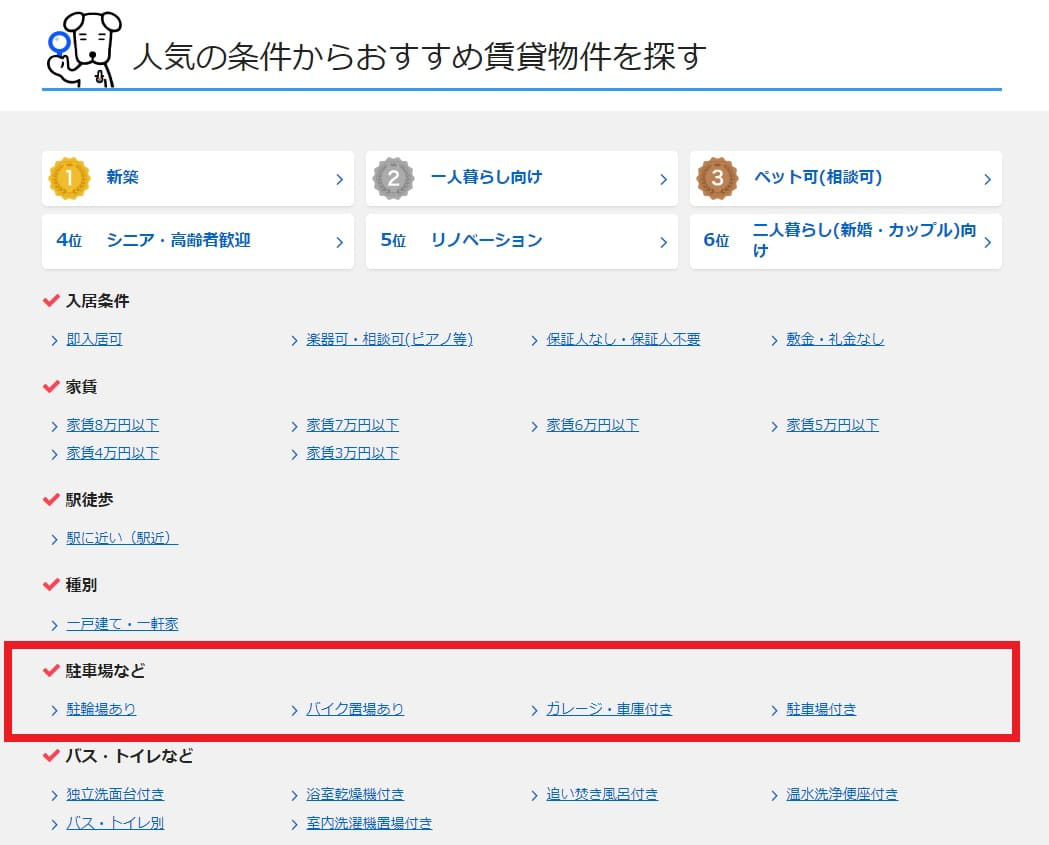Viewport: 1049px width, 845px height.
Task: Open the 即入居可 link
Action: coord(94,339)
